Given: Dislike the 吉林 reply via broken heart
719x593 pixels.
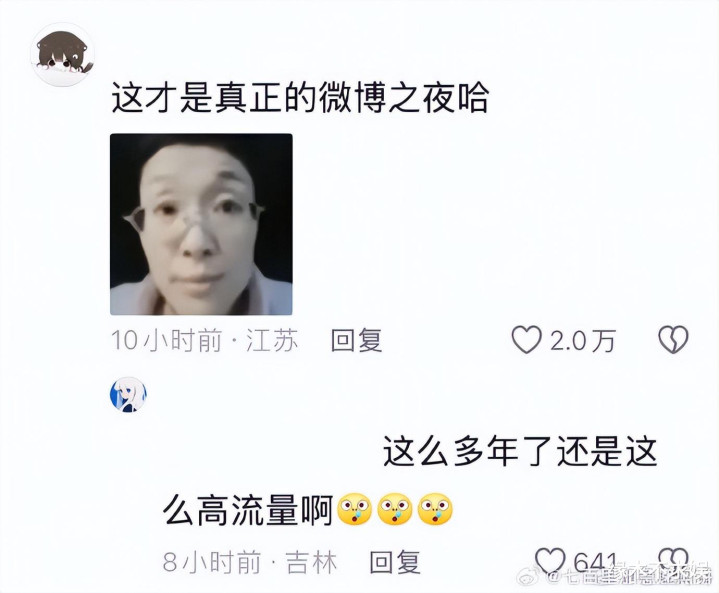Looking at the screenshot, I should [674, 559].
